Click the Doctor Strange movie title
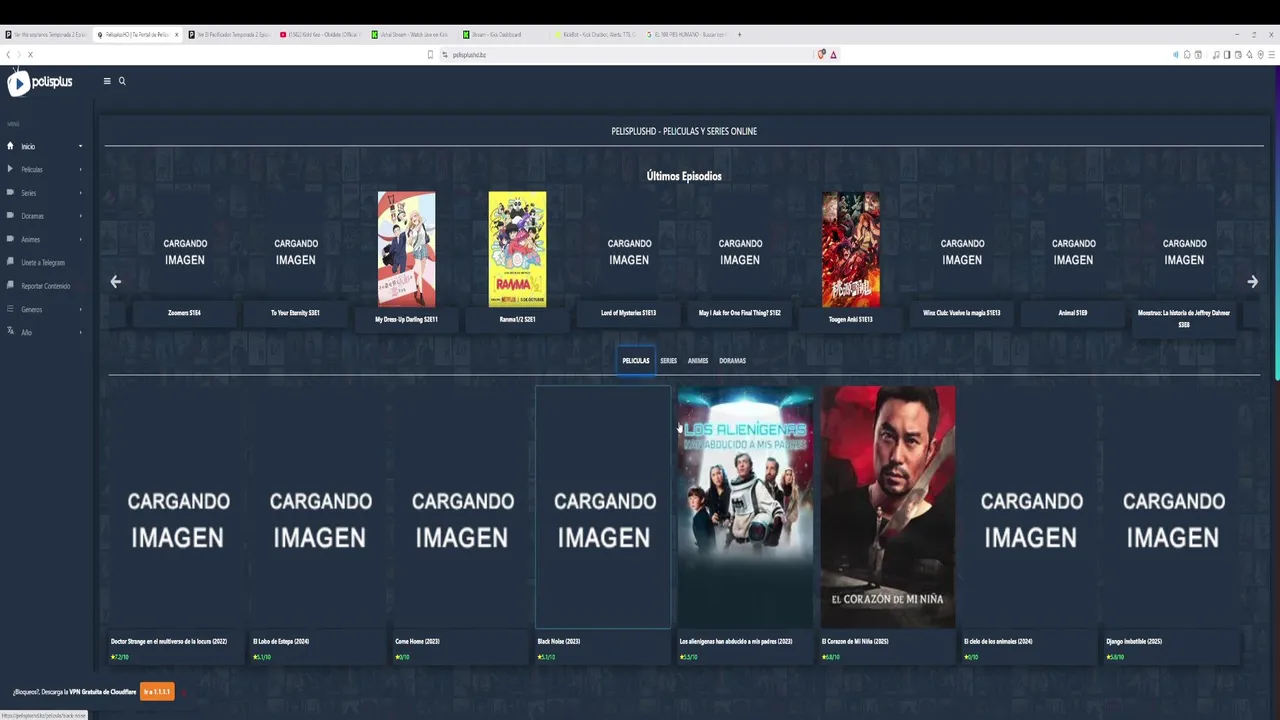The width and height of the screenshot is (1280, 720). tap(169, 641)
